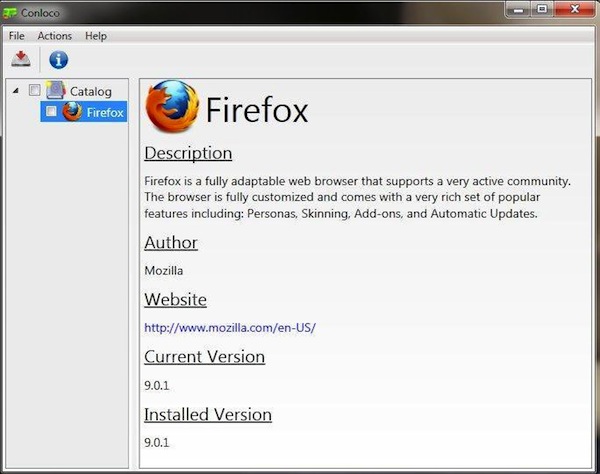The image size is (600, 474).
Task: Click the Description heading
Action: [x=188, y=154]
